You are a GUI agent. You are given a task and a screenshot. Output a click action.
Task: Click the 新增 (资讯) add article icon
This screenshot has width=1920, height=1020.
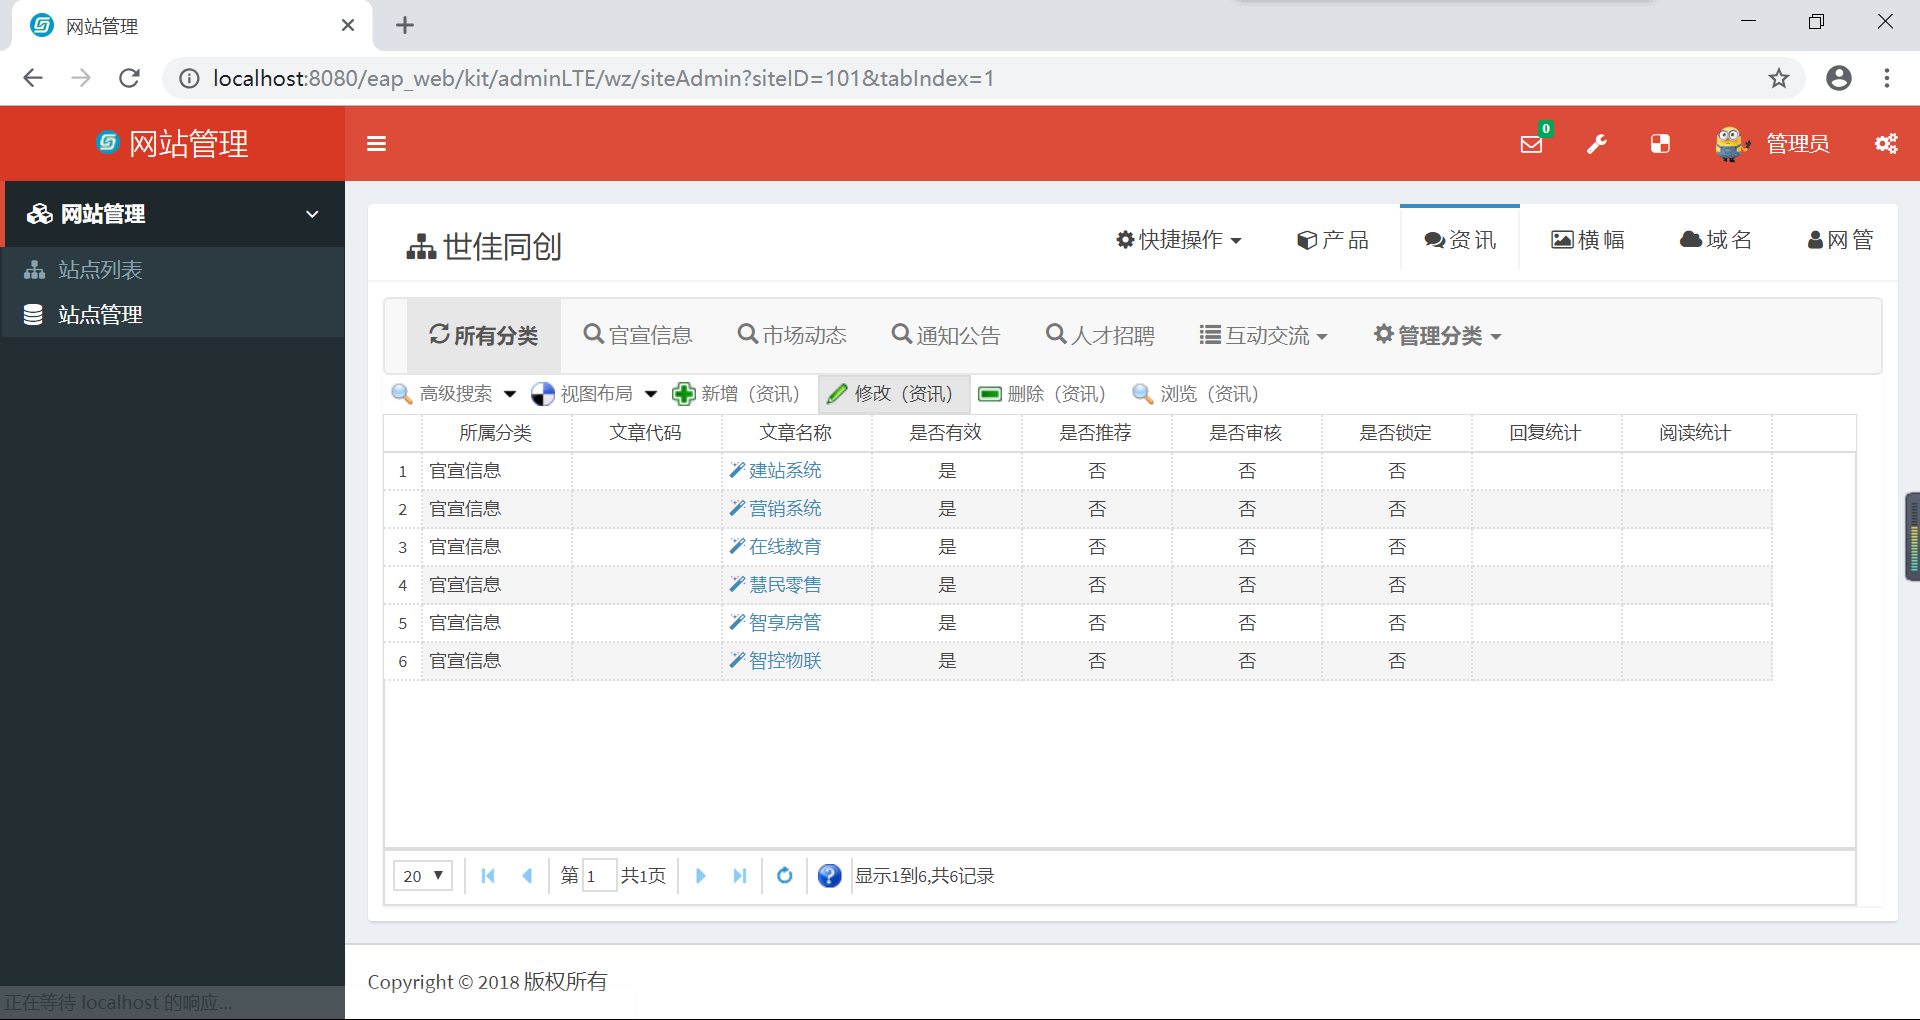737,393
